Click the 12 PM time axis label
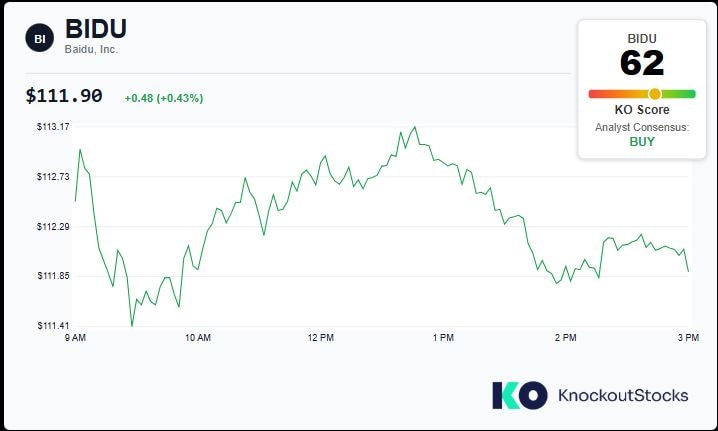The height and width of the screenshot is (431, 718). pos(320,338)
